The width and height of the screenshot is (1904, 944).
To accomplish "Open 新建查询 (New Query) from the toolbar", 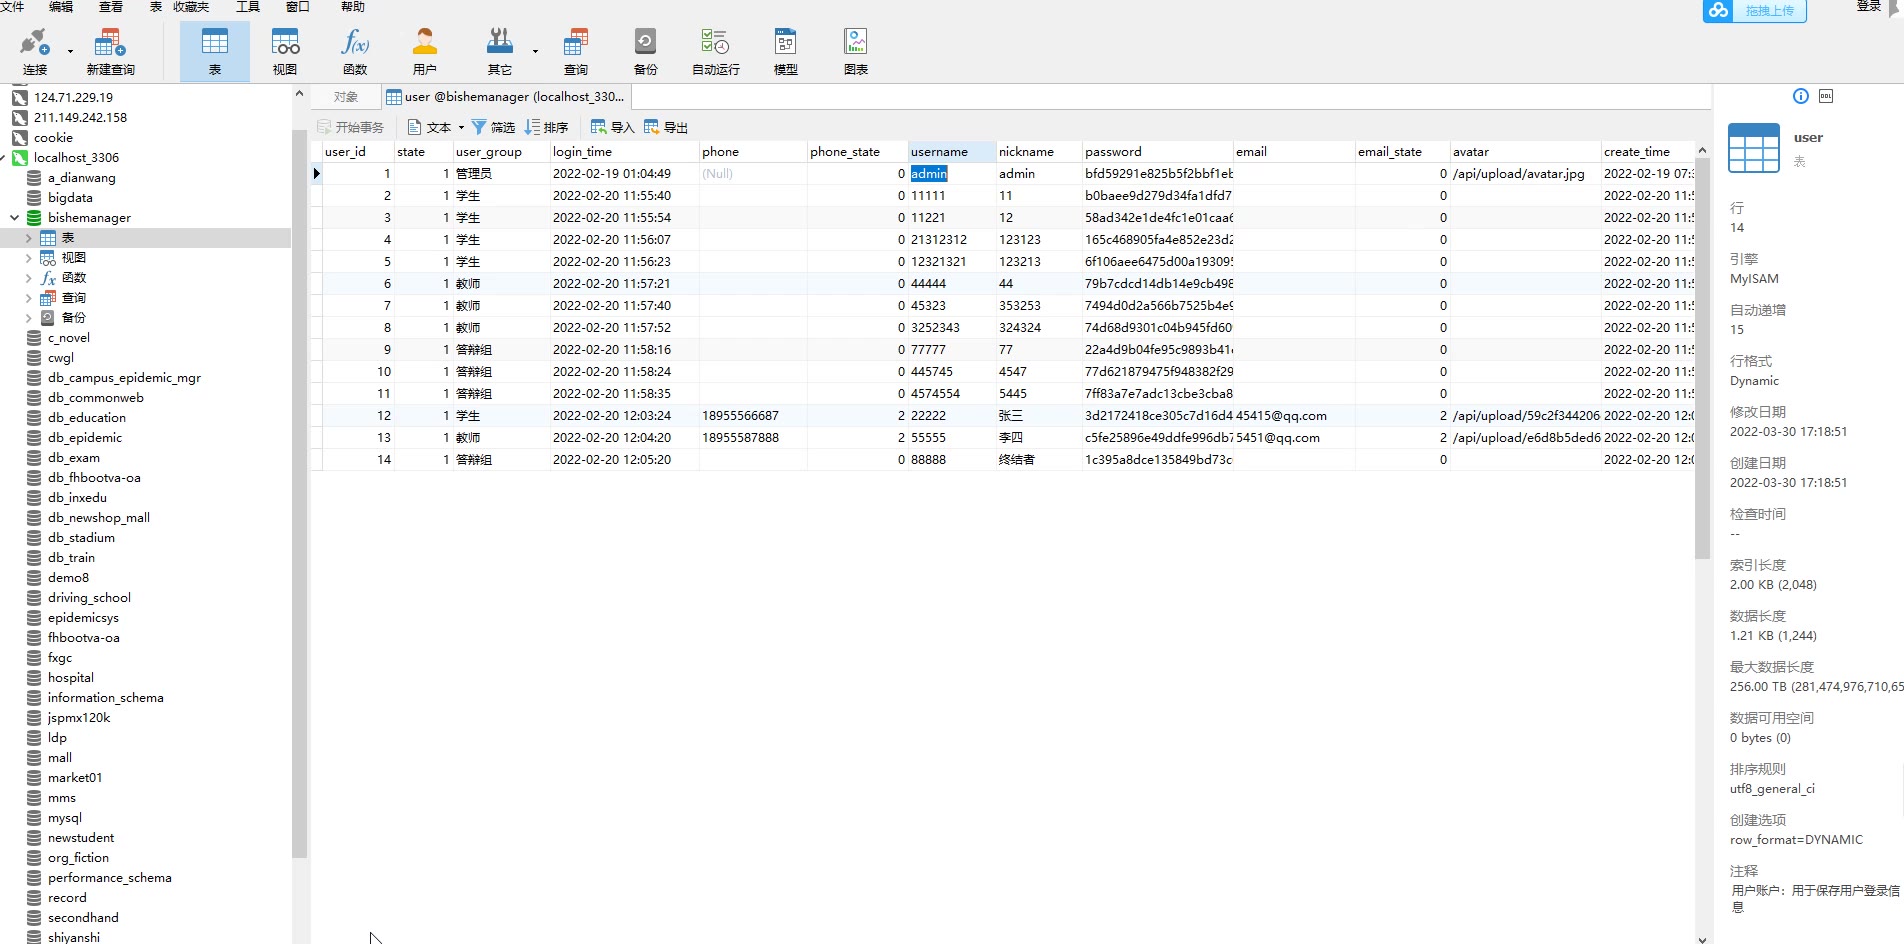I will point(110,51).
